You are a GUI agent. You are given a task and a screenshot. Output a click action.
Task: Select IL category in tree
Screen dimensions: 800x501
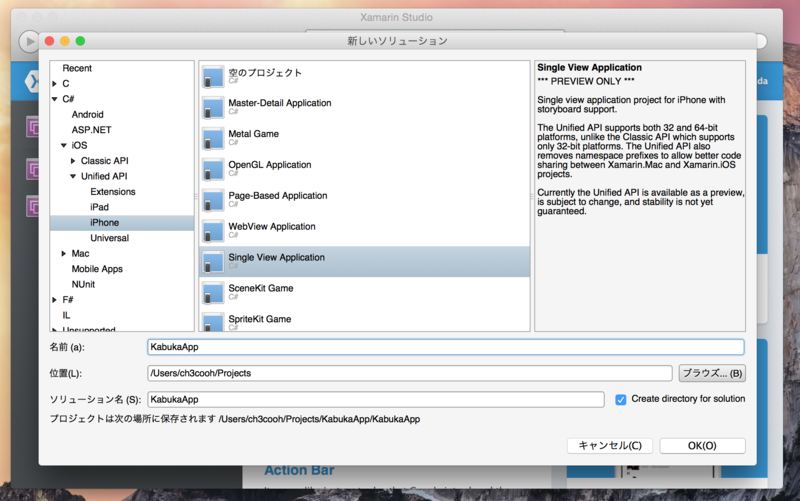[x=66, y=315]
